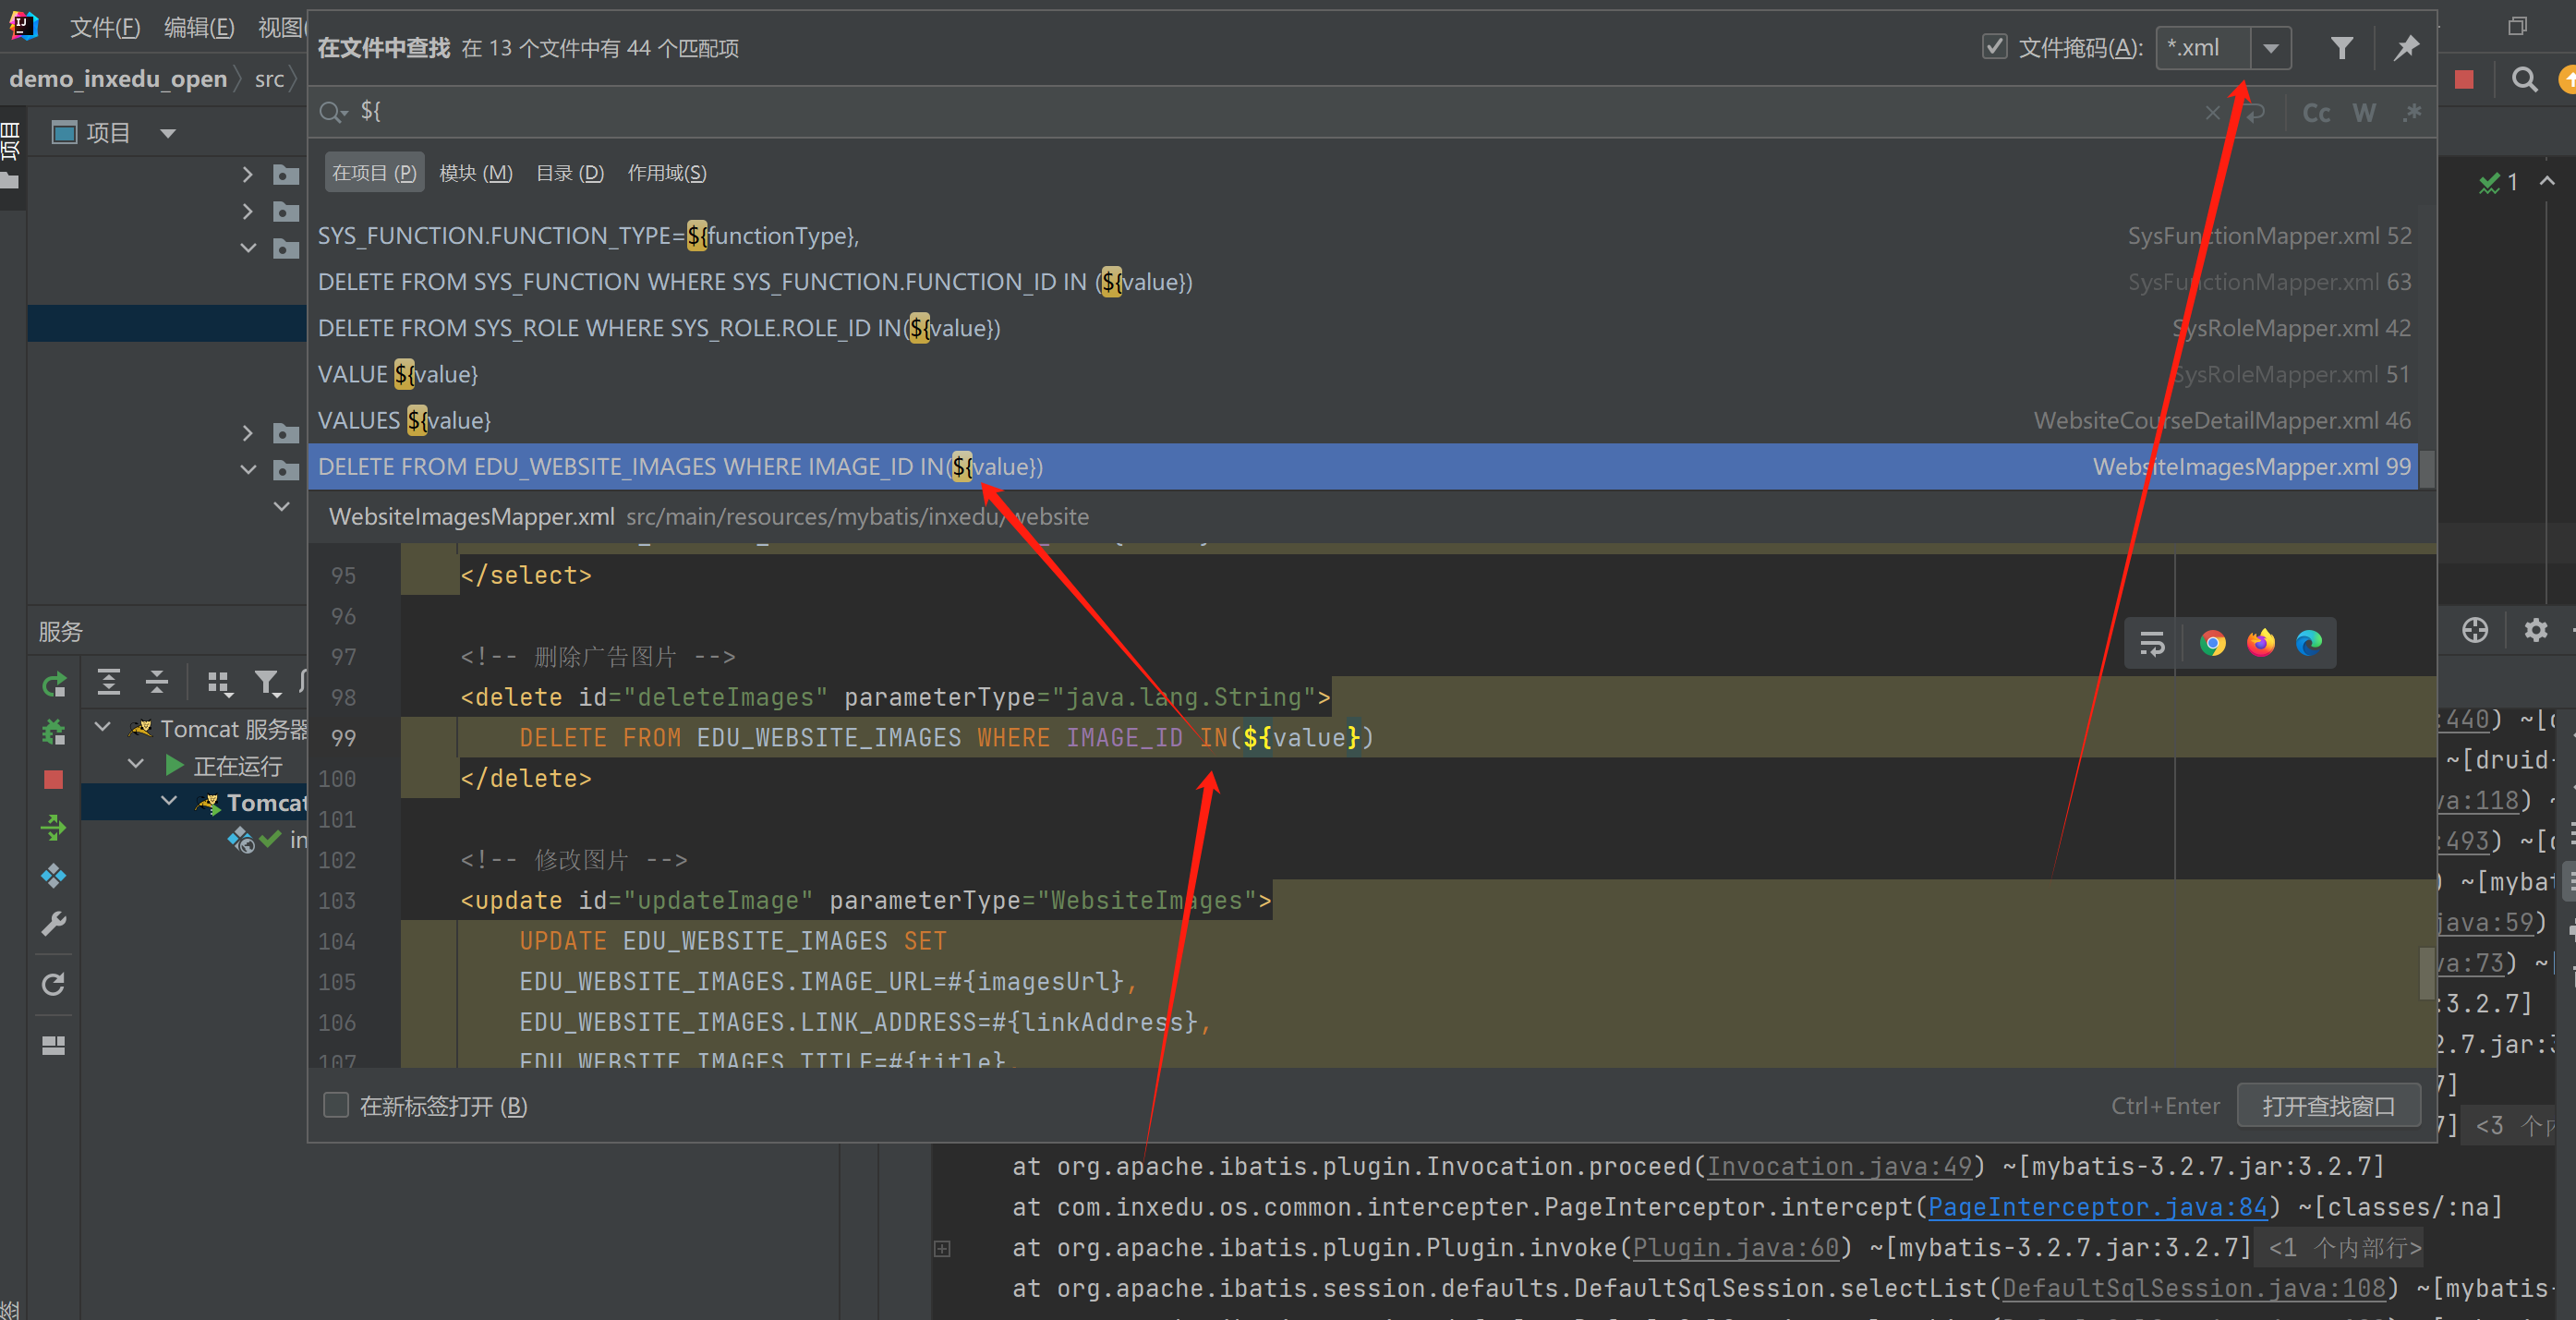
Task: Toggle the file mask checkbox
Action: [1994, 47]
